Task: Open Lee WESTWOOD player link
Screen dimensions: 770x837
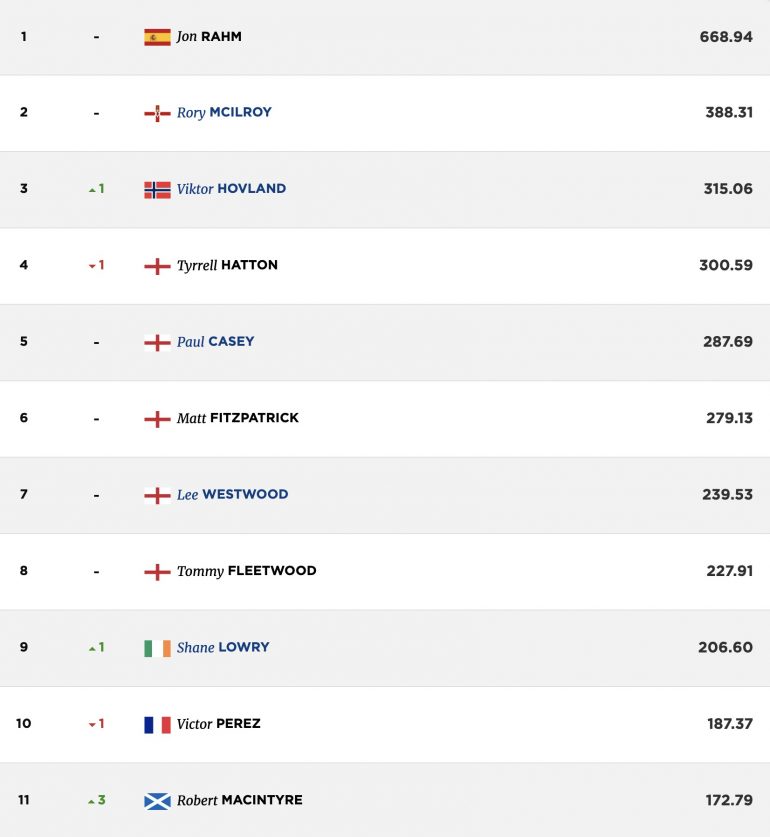Action: coord(232,494)
